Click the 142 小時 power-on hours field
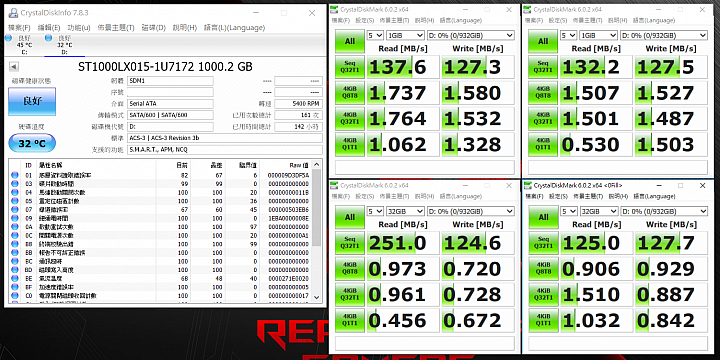The image size is (720, 360). [x=298, y=127]
